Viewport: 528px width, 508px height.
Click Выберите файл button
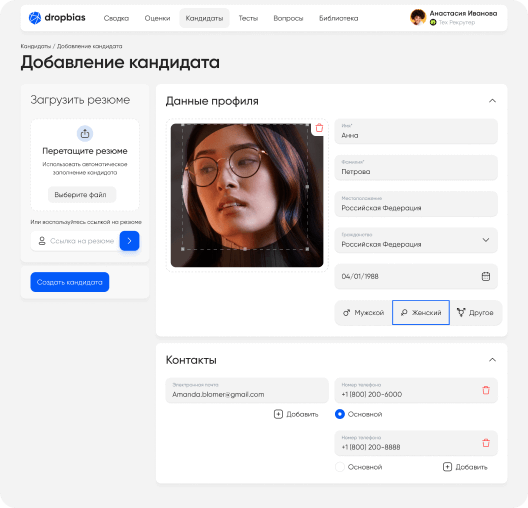82,195
